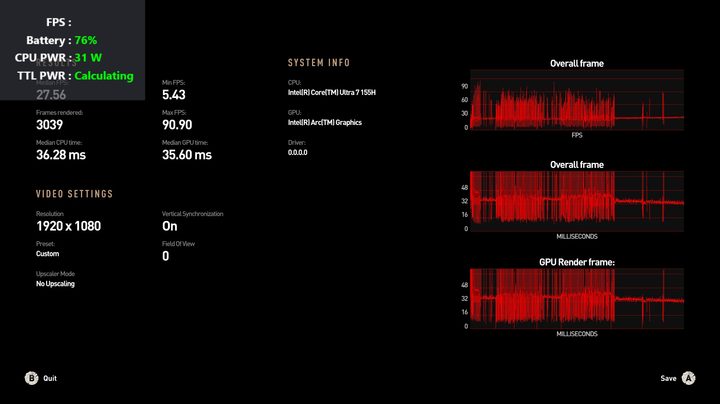The height and width of the screenshot is (404, 720).
Task: Click the B button Quit icon
Action: 31,378
